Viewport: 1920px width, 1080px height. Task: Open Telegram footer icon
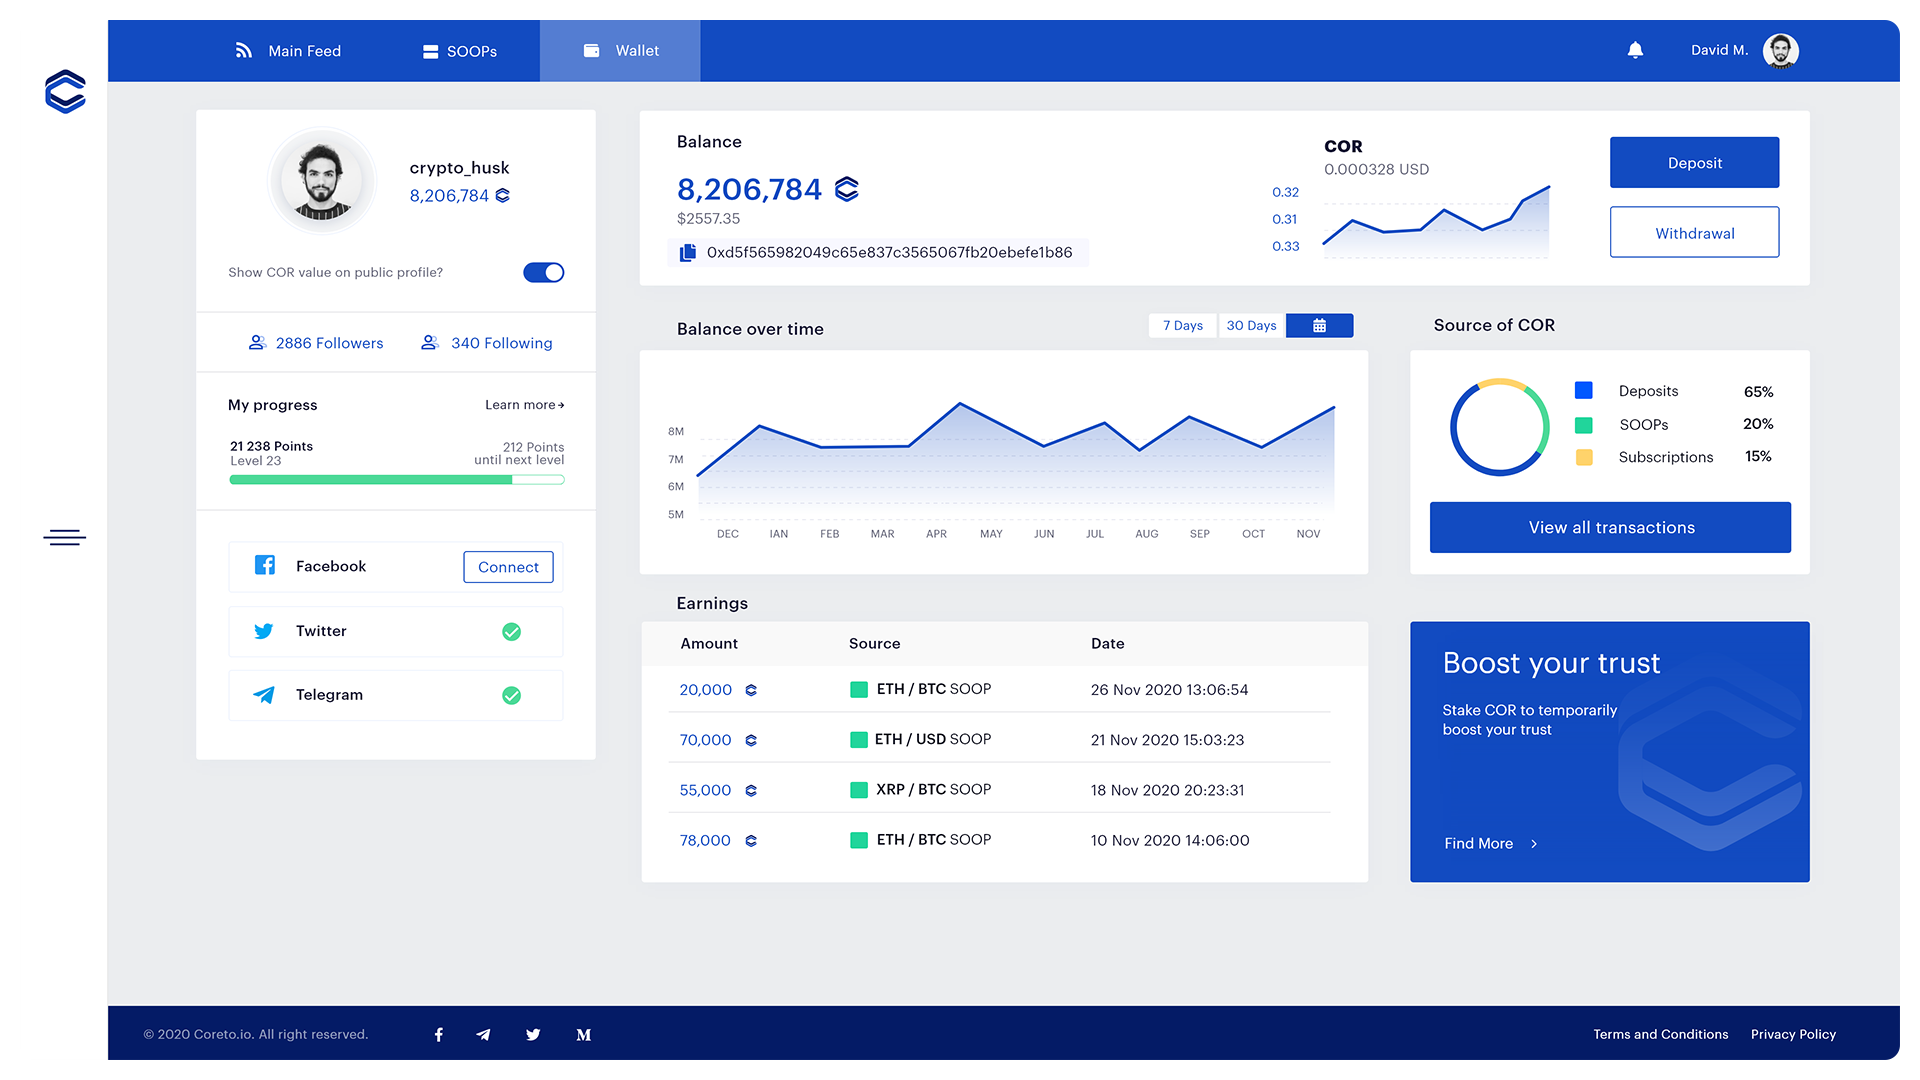pyautogui.click(x=483, y=1035)
